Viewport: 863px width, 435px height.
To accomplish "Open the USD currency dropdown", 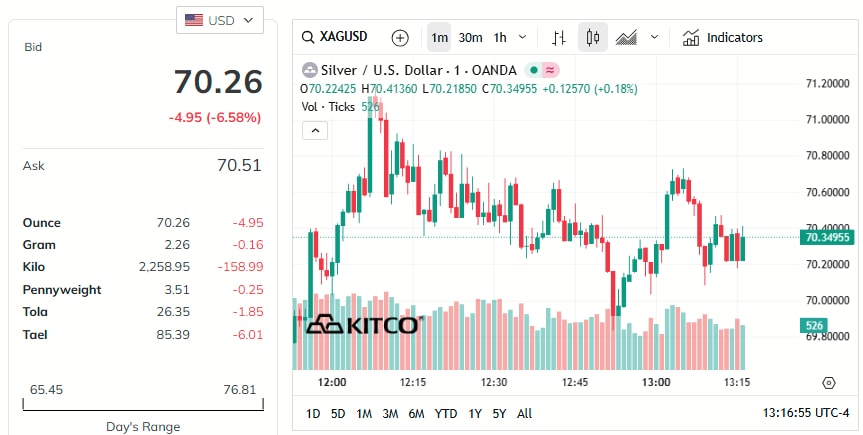I will coord(219,19).
